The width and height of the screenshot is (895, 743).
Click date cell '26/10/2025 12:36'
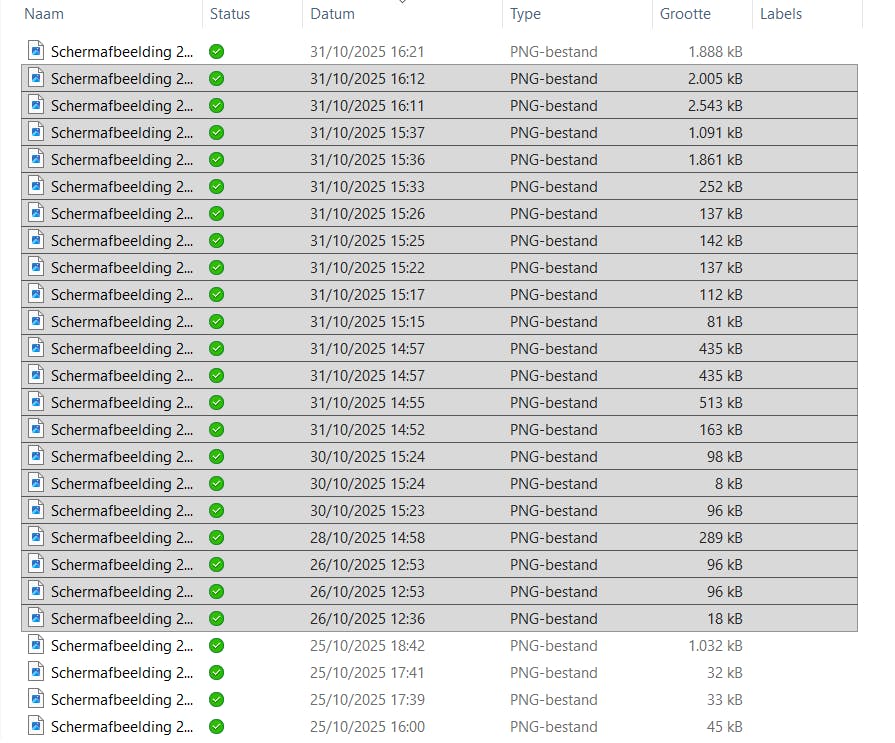click(x=367, y=619)
